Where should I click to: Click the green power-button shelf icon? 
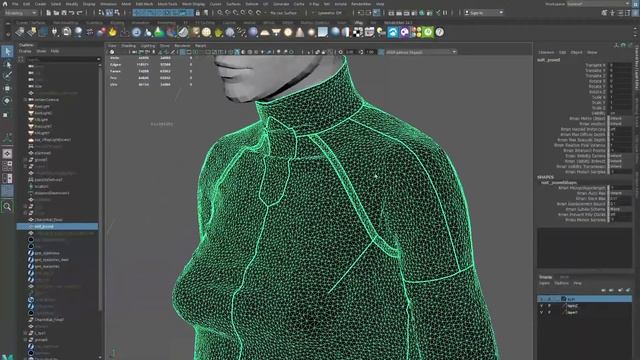pyautogui.click(x=428, y=32)
